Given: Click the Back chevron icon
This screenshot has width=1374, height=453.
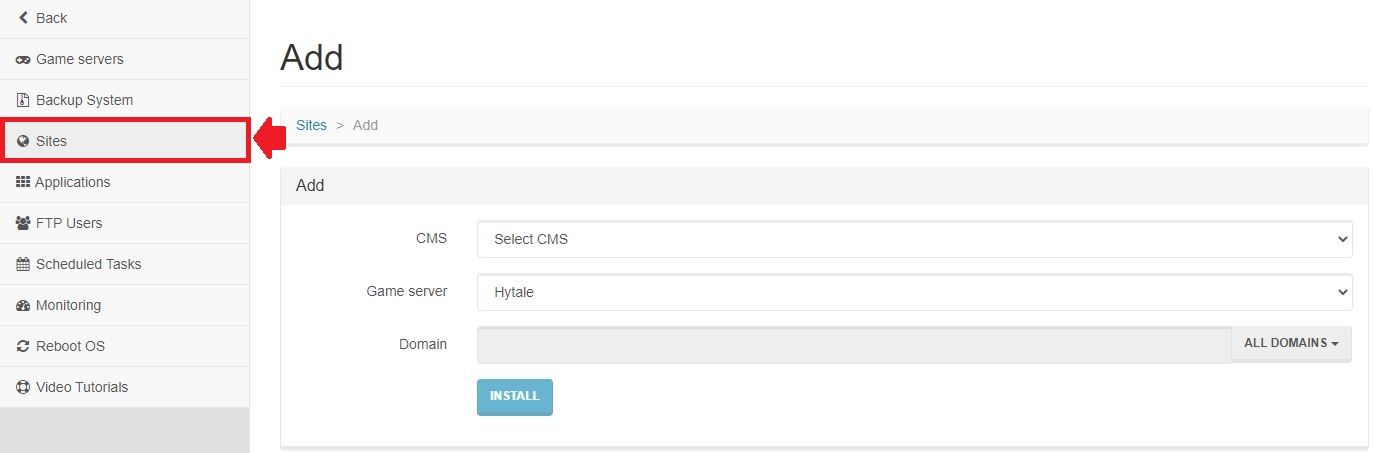Looking at the screenshot, I should pos(23,18).
